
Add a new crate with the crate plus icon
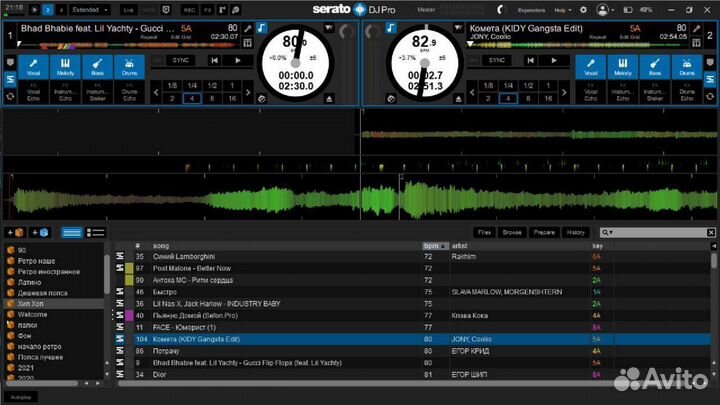[15, 232]
